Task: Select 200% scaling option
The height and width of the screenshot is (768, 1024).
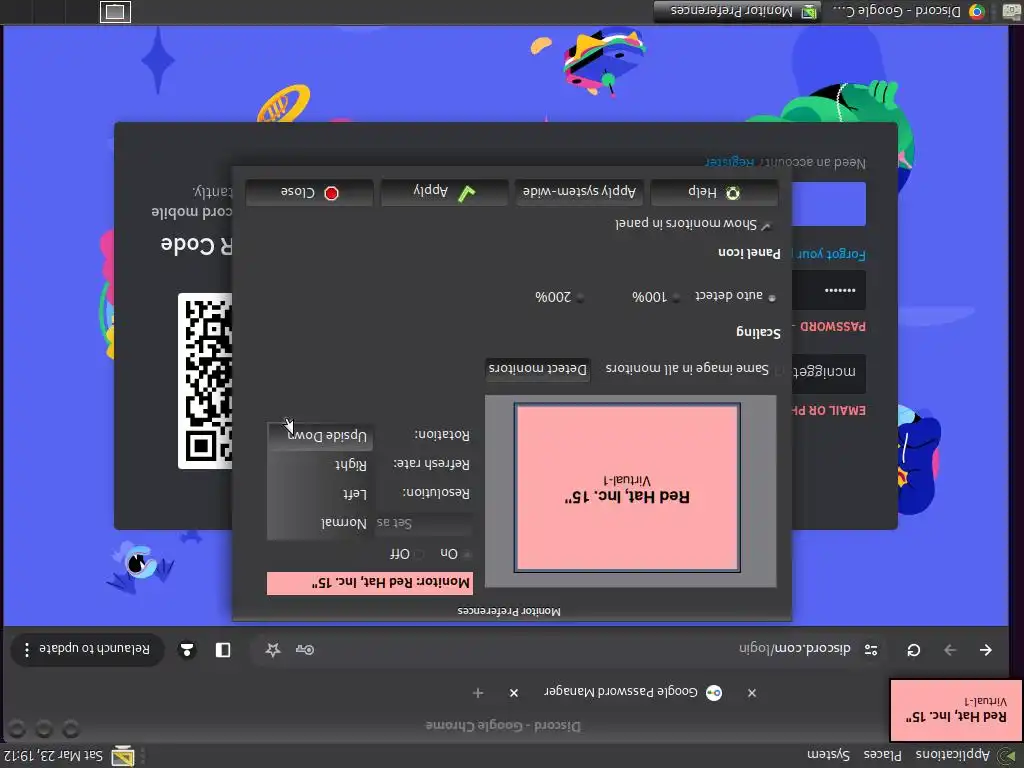Action: pos(580,298)
